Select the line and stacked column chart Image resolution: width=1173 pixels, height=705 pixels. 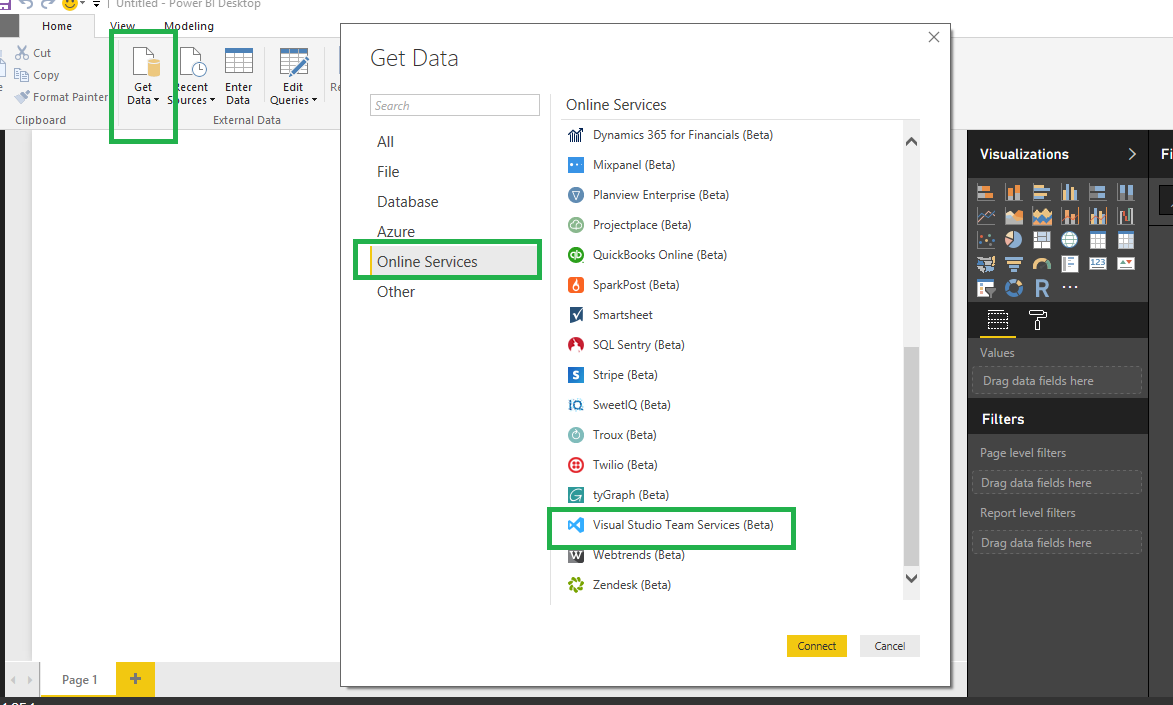pyautogui.click(x=1070, y=216)
